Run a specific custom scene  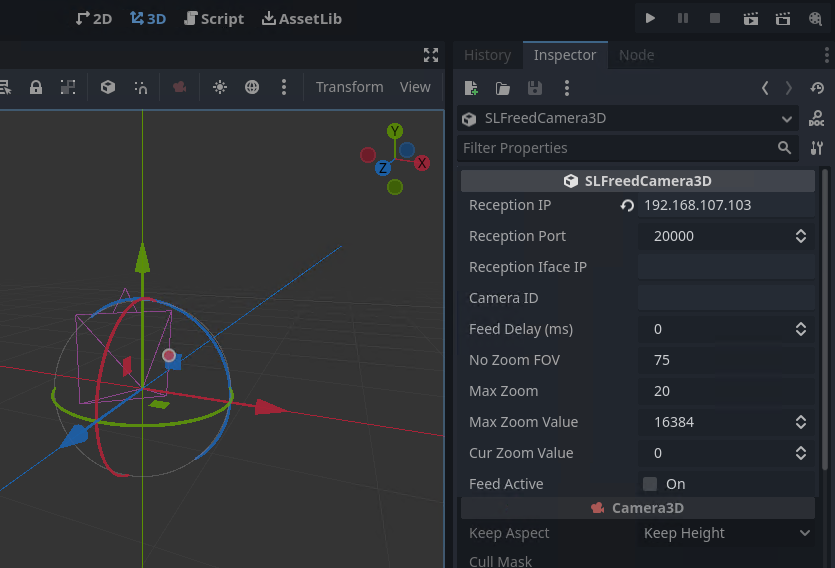783,19
